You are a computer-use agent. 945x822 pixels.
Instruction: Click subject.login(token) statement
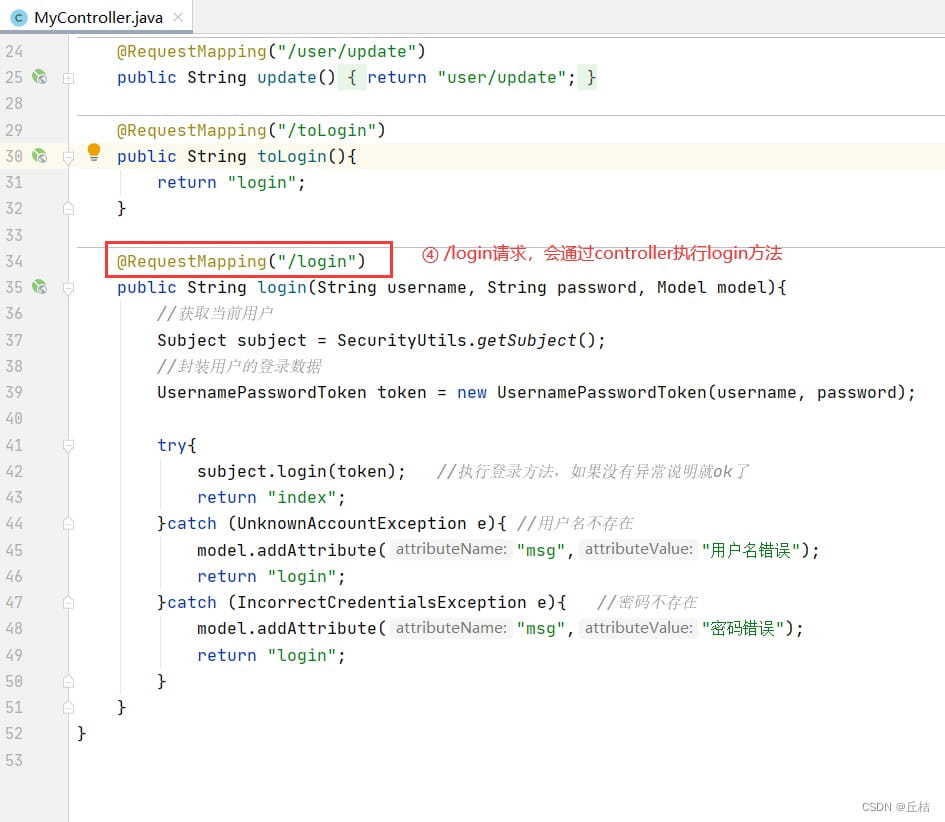(301, 471)
